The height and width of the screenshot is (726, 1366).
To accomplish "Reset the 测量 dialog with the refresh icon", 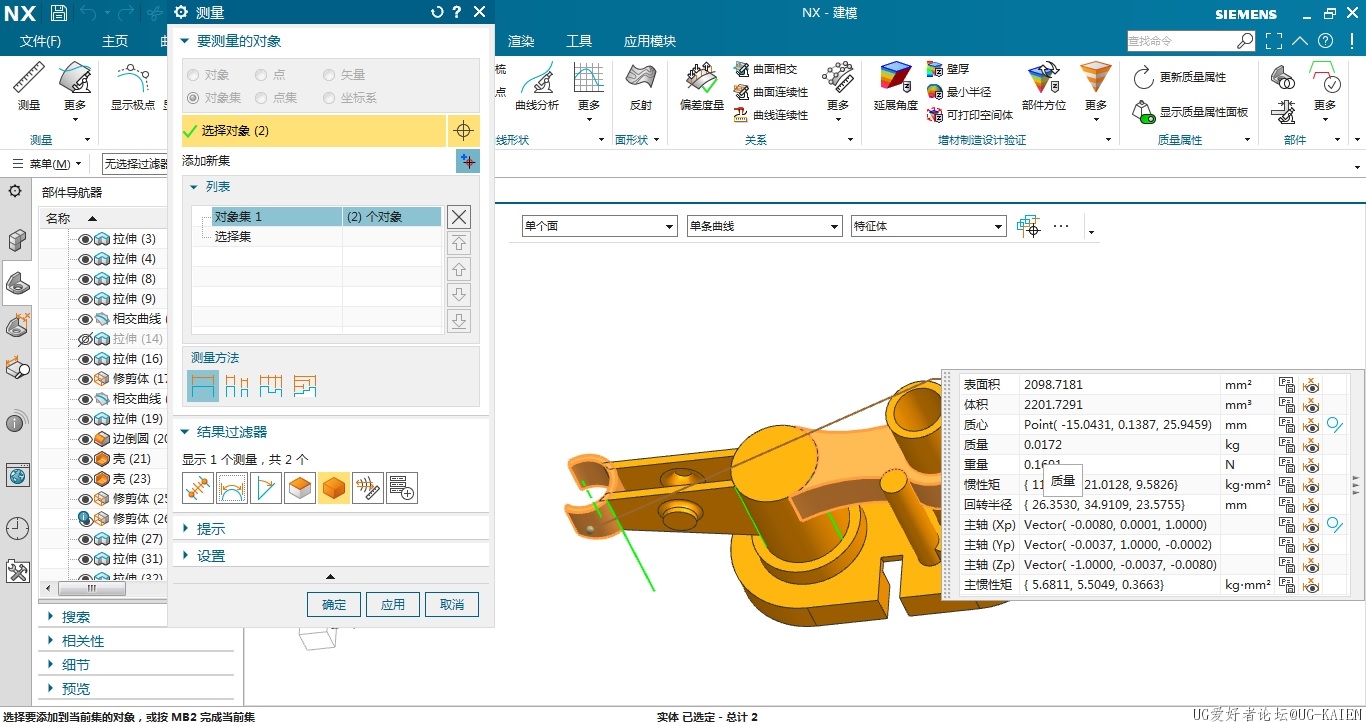I will 437,12.
